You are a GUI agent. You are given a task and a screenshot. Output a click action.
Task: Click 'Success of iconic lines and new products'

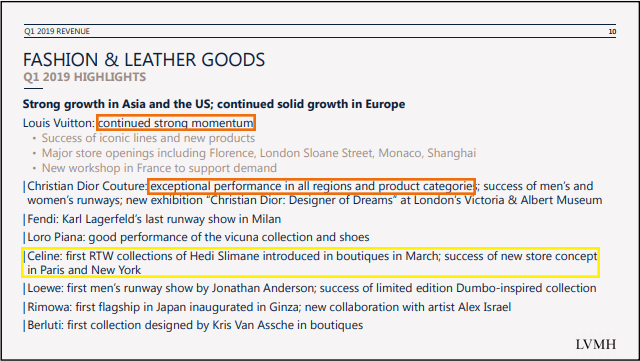click(148, 138)
